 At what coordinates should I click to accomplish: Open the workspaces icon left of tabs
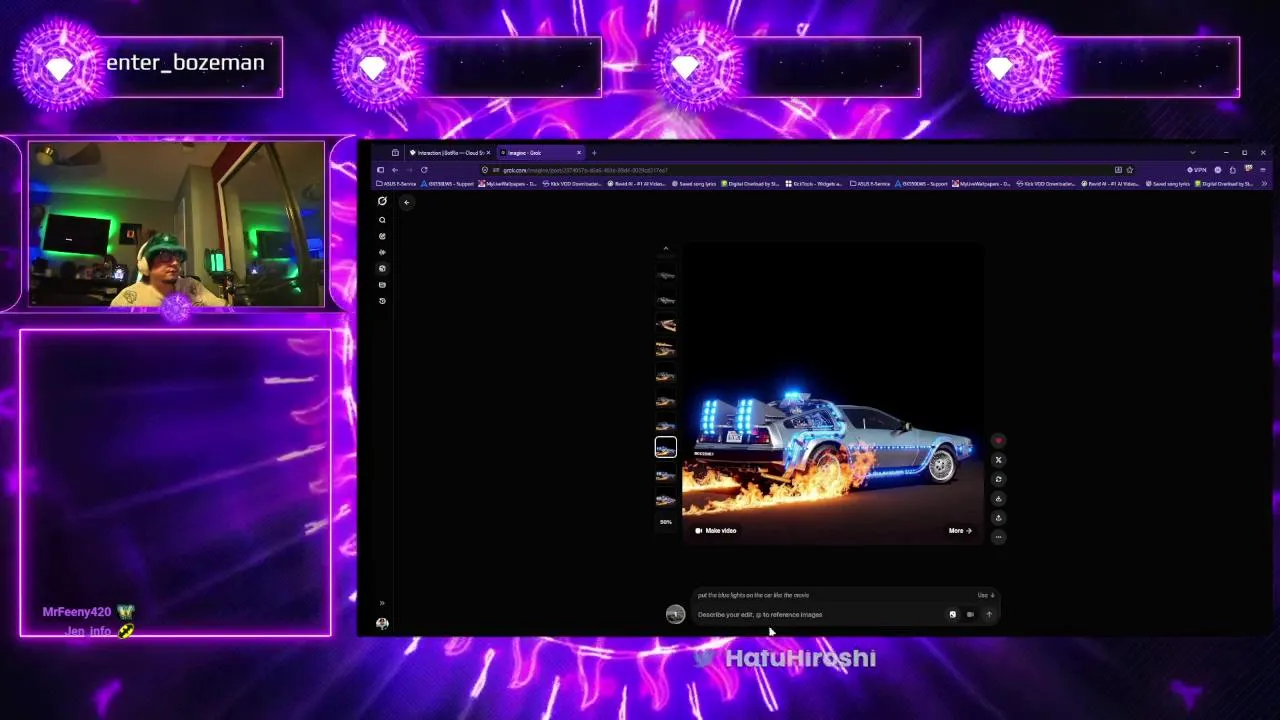click(395, 153)
